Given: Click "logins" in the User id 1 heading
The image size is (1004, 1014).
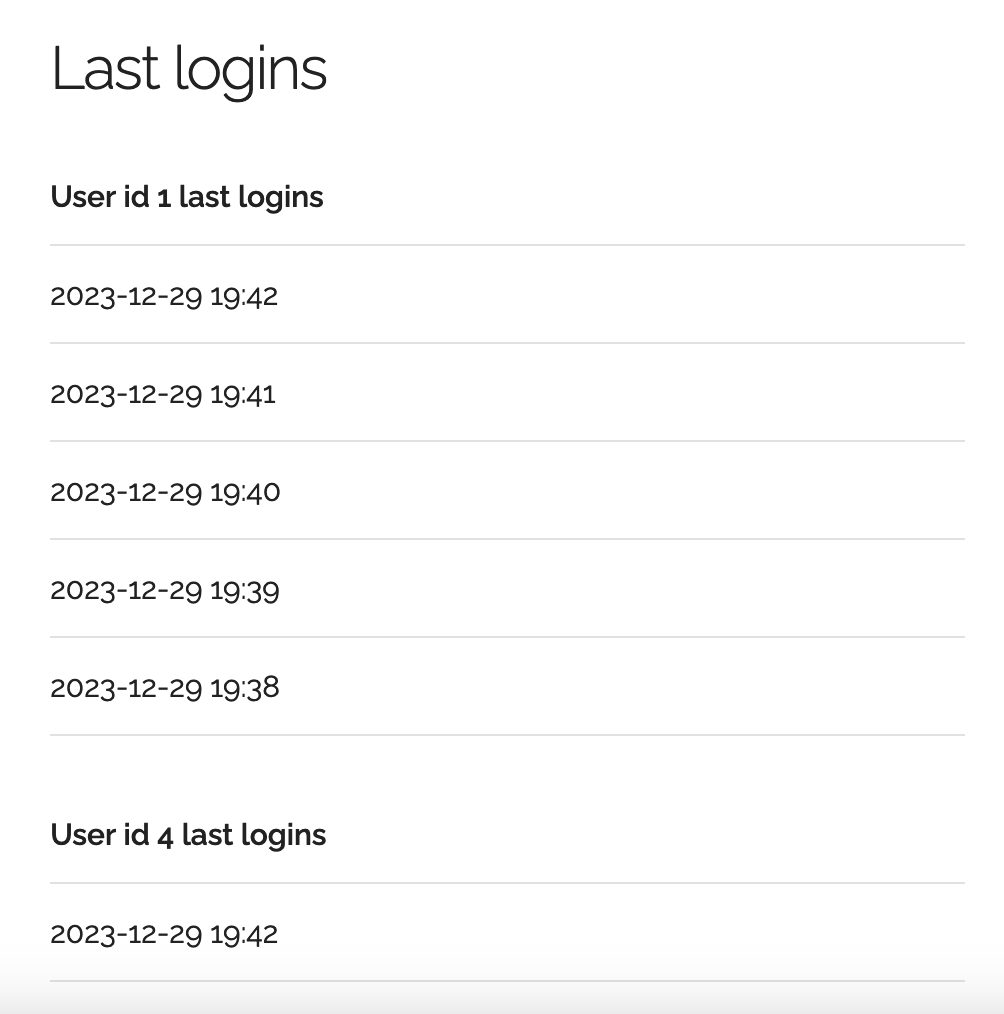Looking at the screenshot, I should tap(281, 198).
